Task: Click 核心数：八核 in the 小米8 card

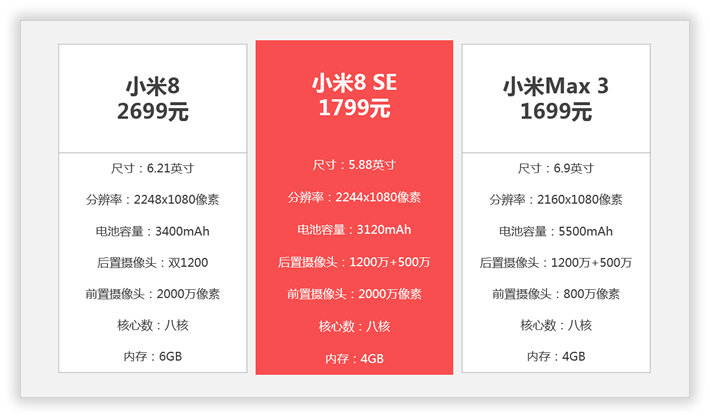Action: coord(153,325)
